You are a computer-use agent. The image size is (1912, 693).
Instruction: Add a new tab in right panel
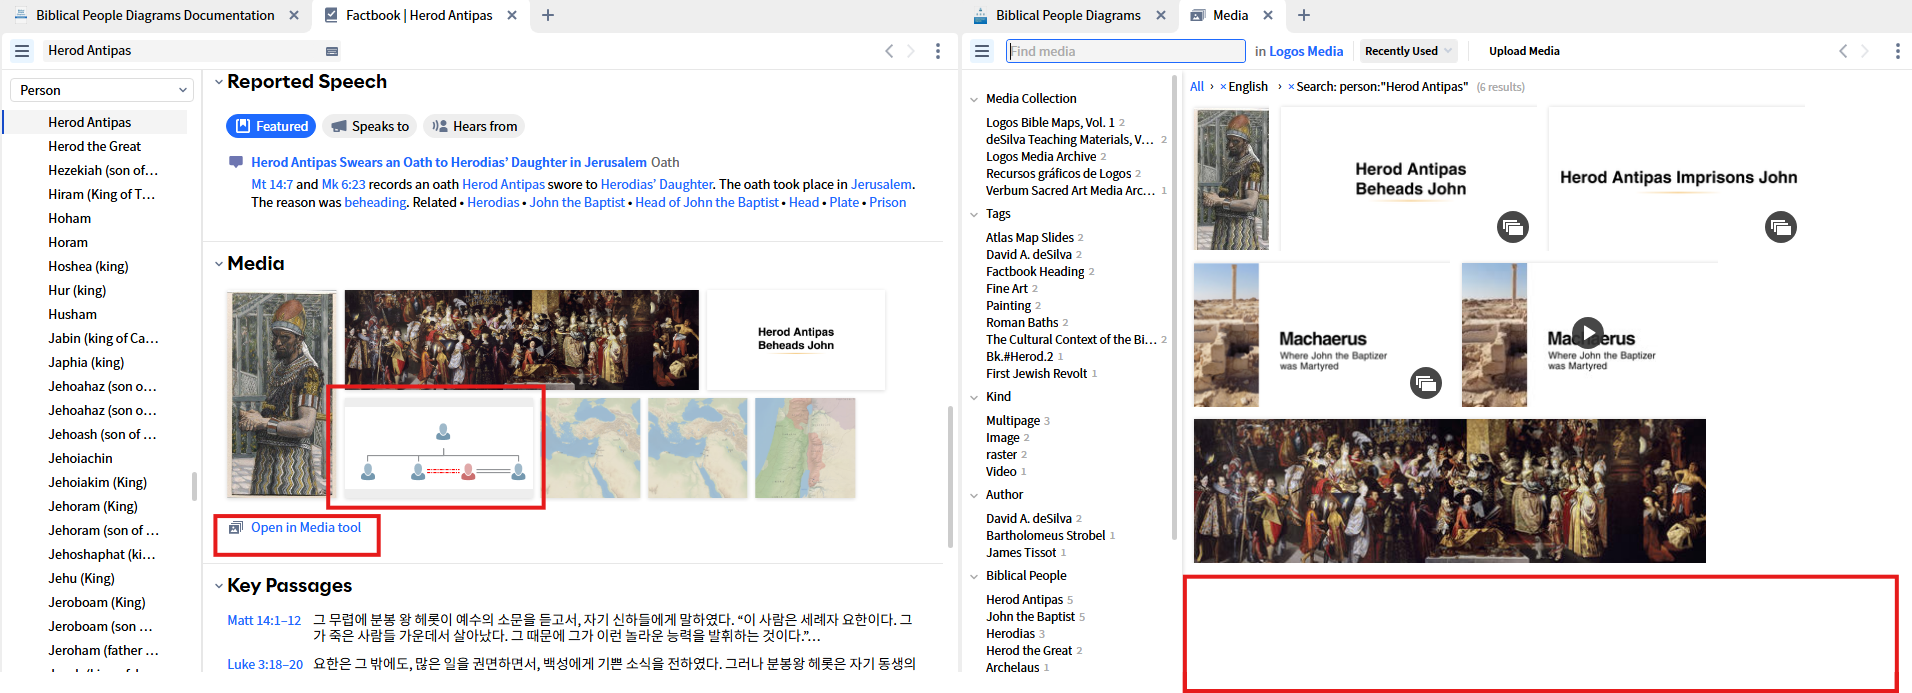[1304, 15]
